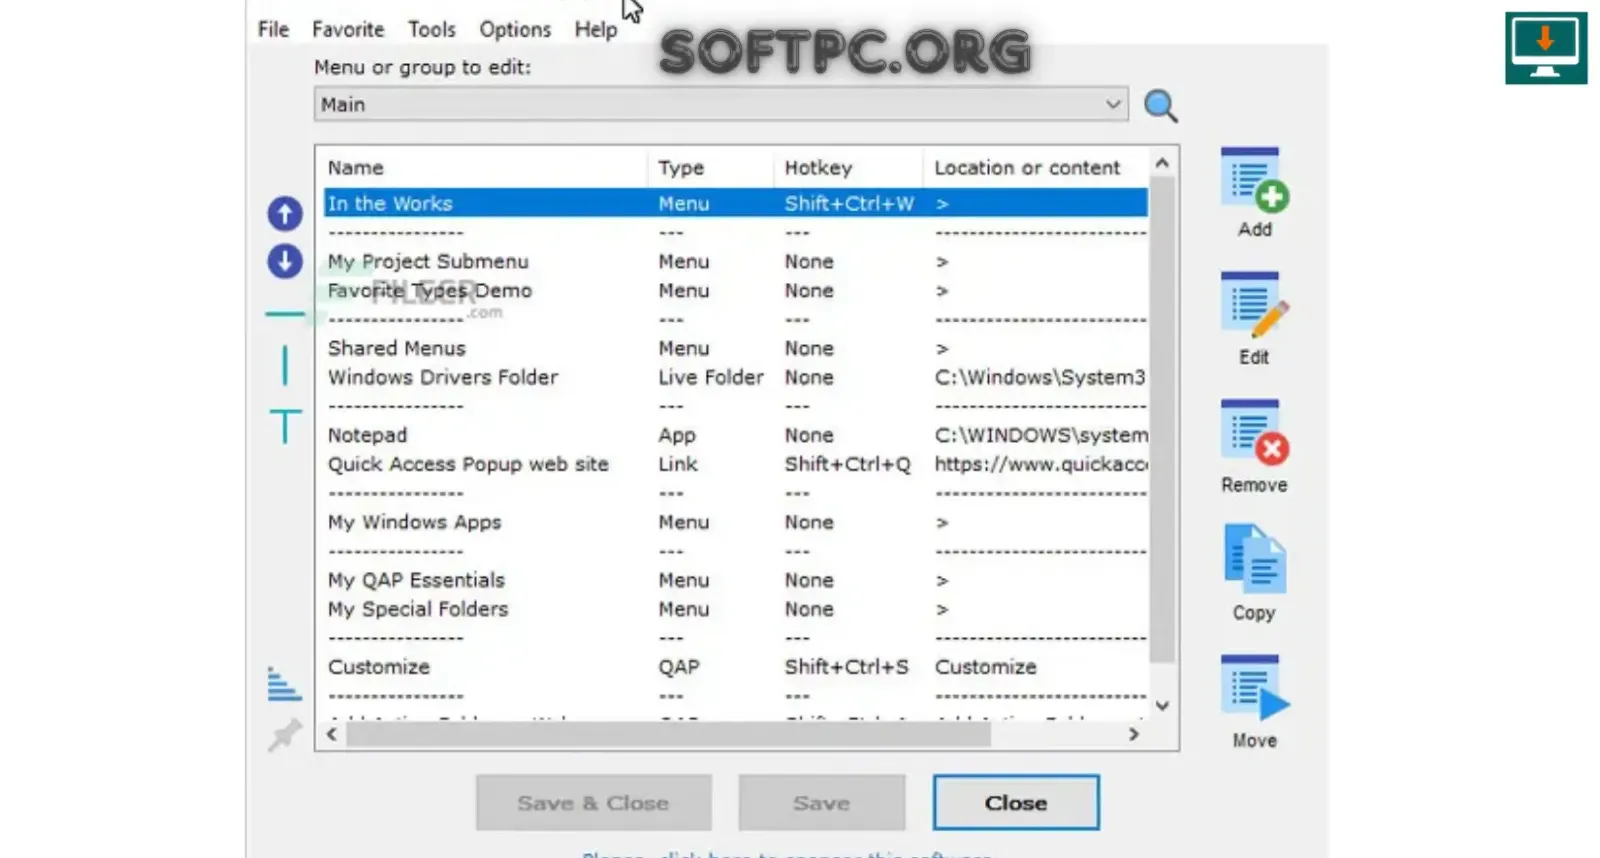Screen dimensions: 1600x858
Task: Select Windows Drivers Folder row
Action: pyautogui.click(x=735, y=377)
